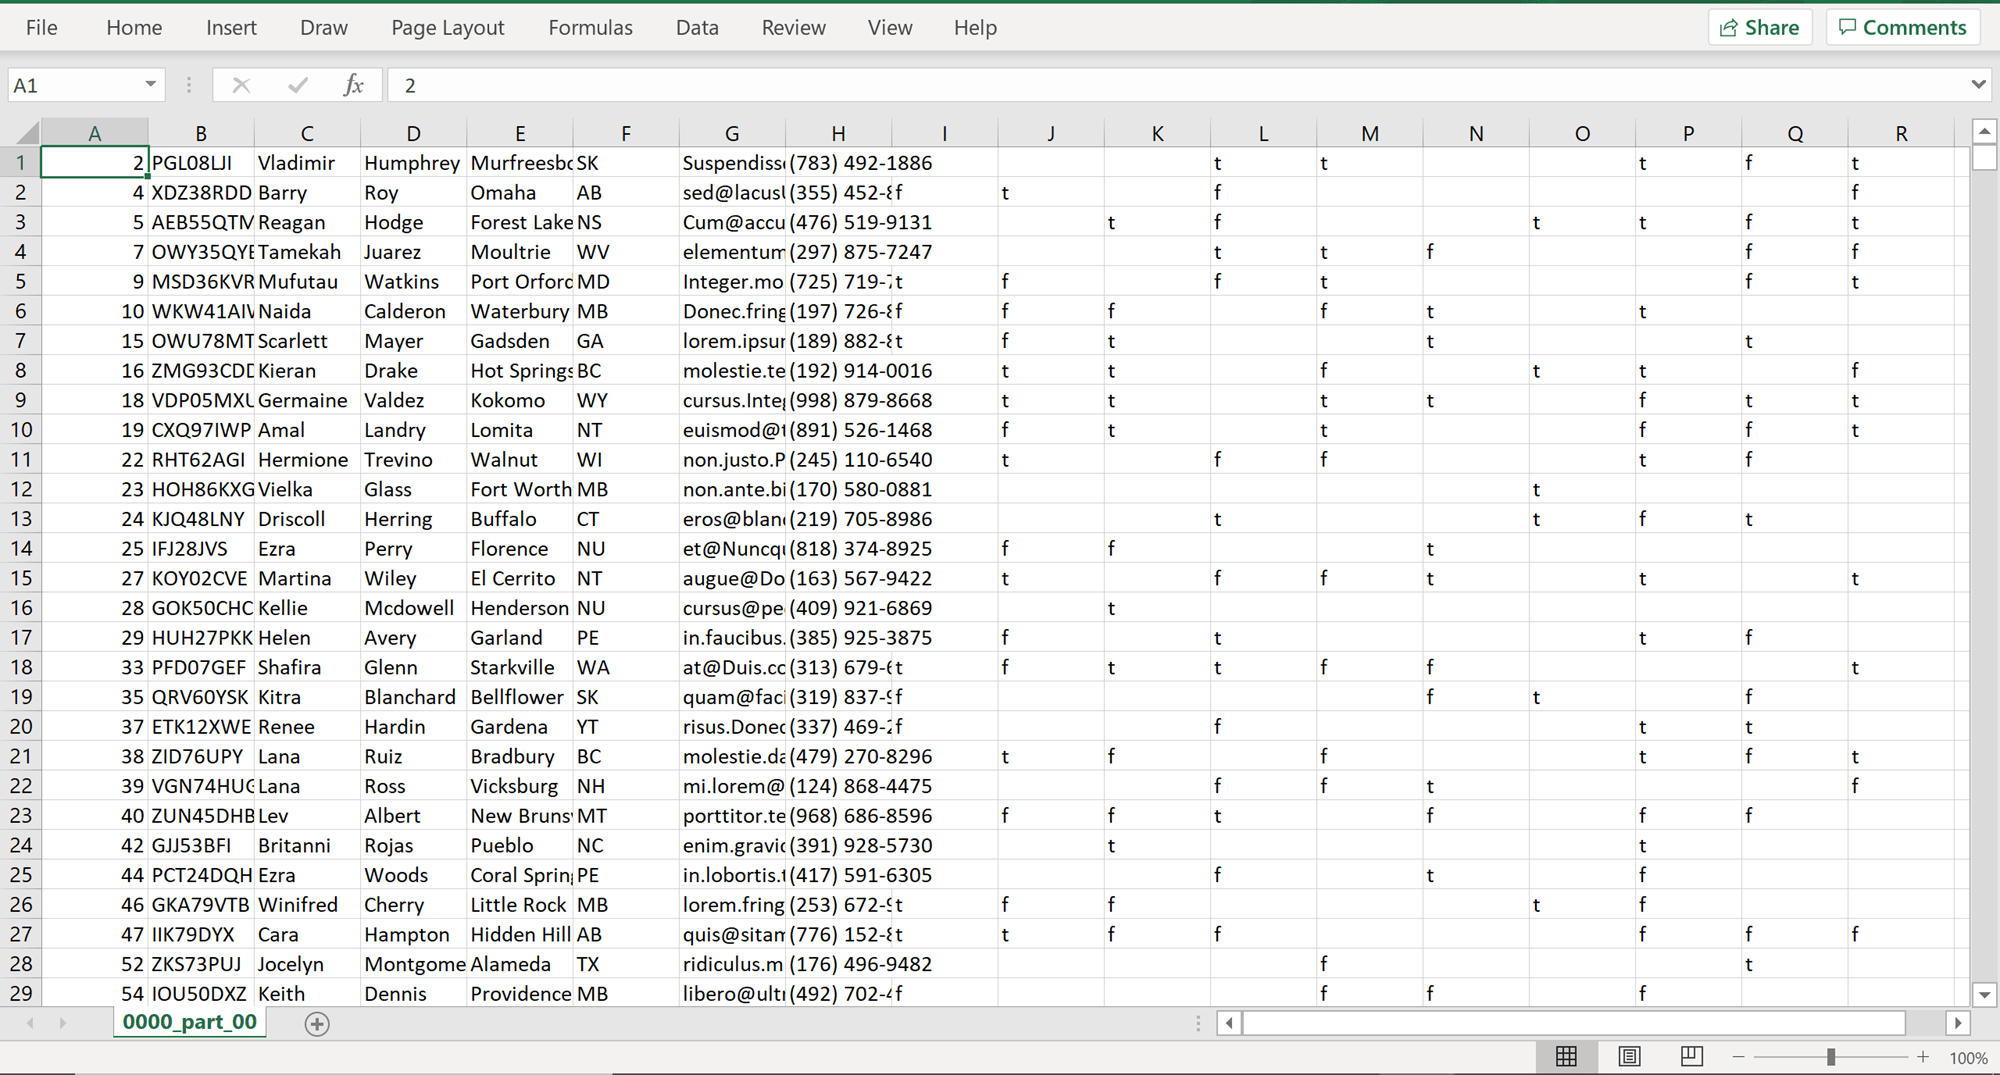The width and height of the screenshot is (2000, 1075).
Task: Adjust the zoom slider
Action: tap(1831, 1056)
